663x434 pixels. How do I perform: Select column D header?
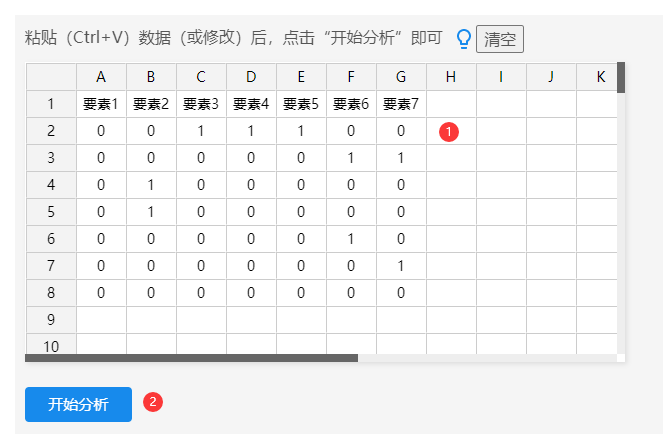(x=251, y=77)
